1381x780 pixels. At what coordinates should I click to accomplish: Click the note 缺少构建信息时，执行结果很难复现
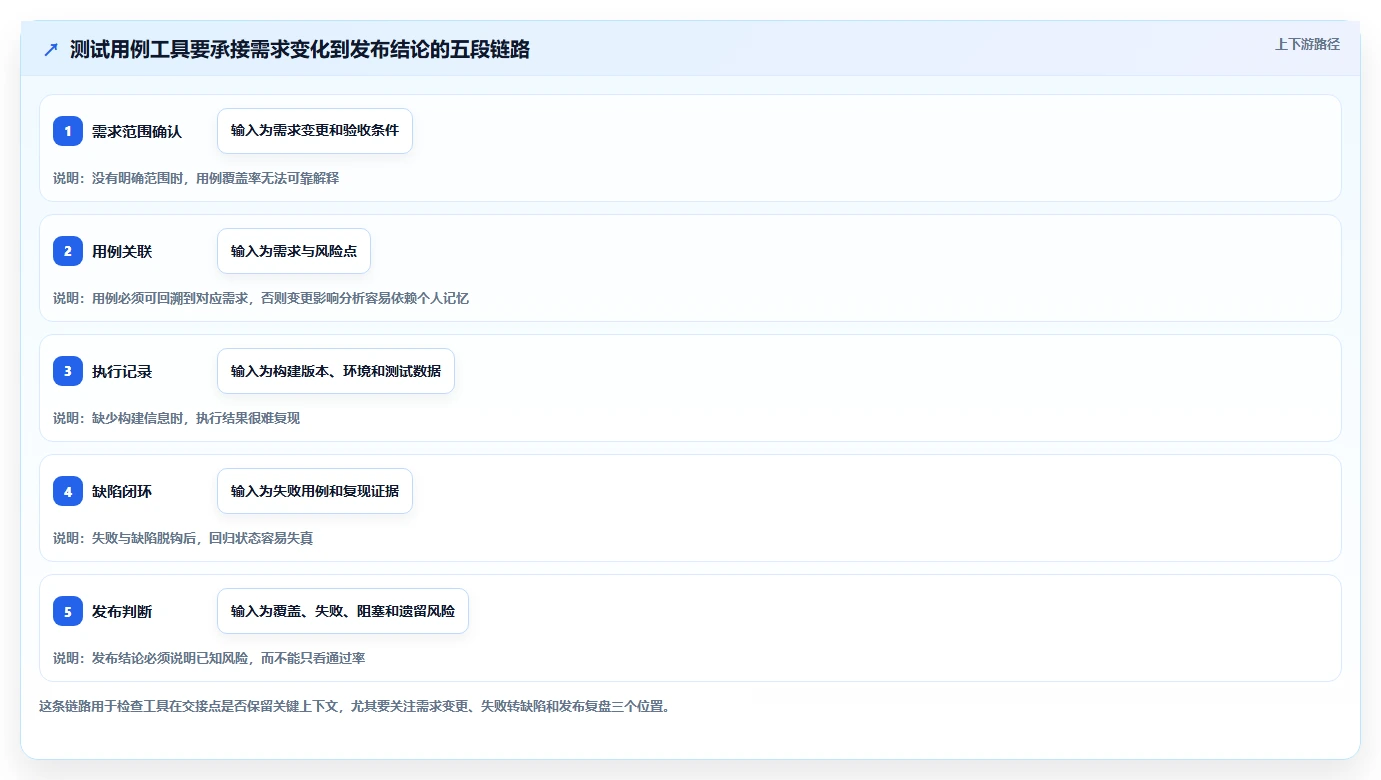point(177,418)
